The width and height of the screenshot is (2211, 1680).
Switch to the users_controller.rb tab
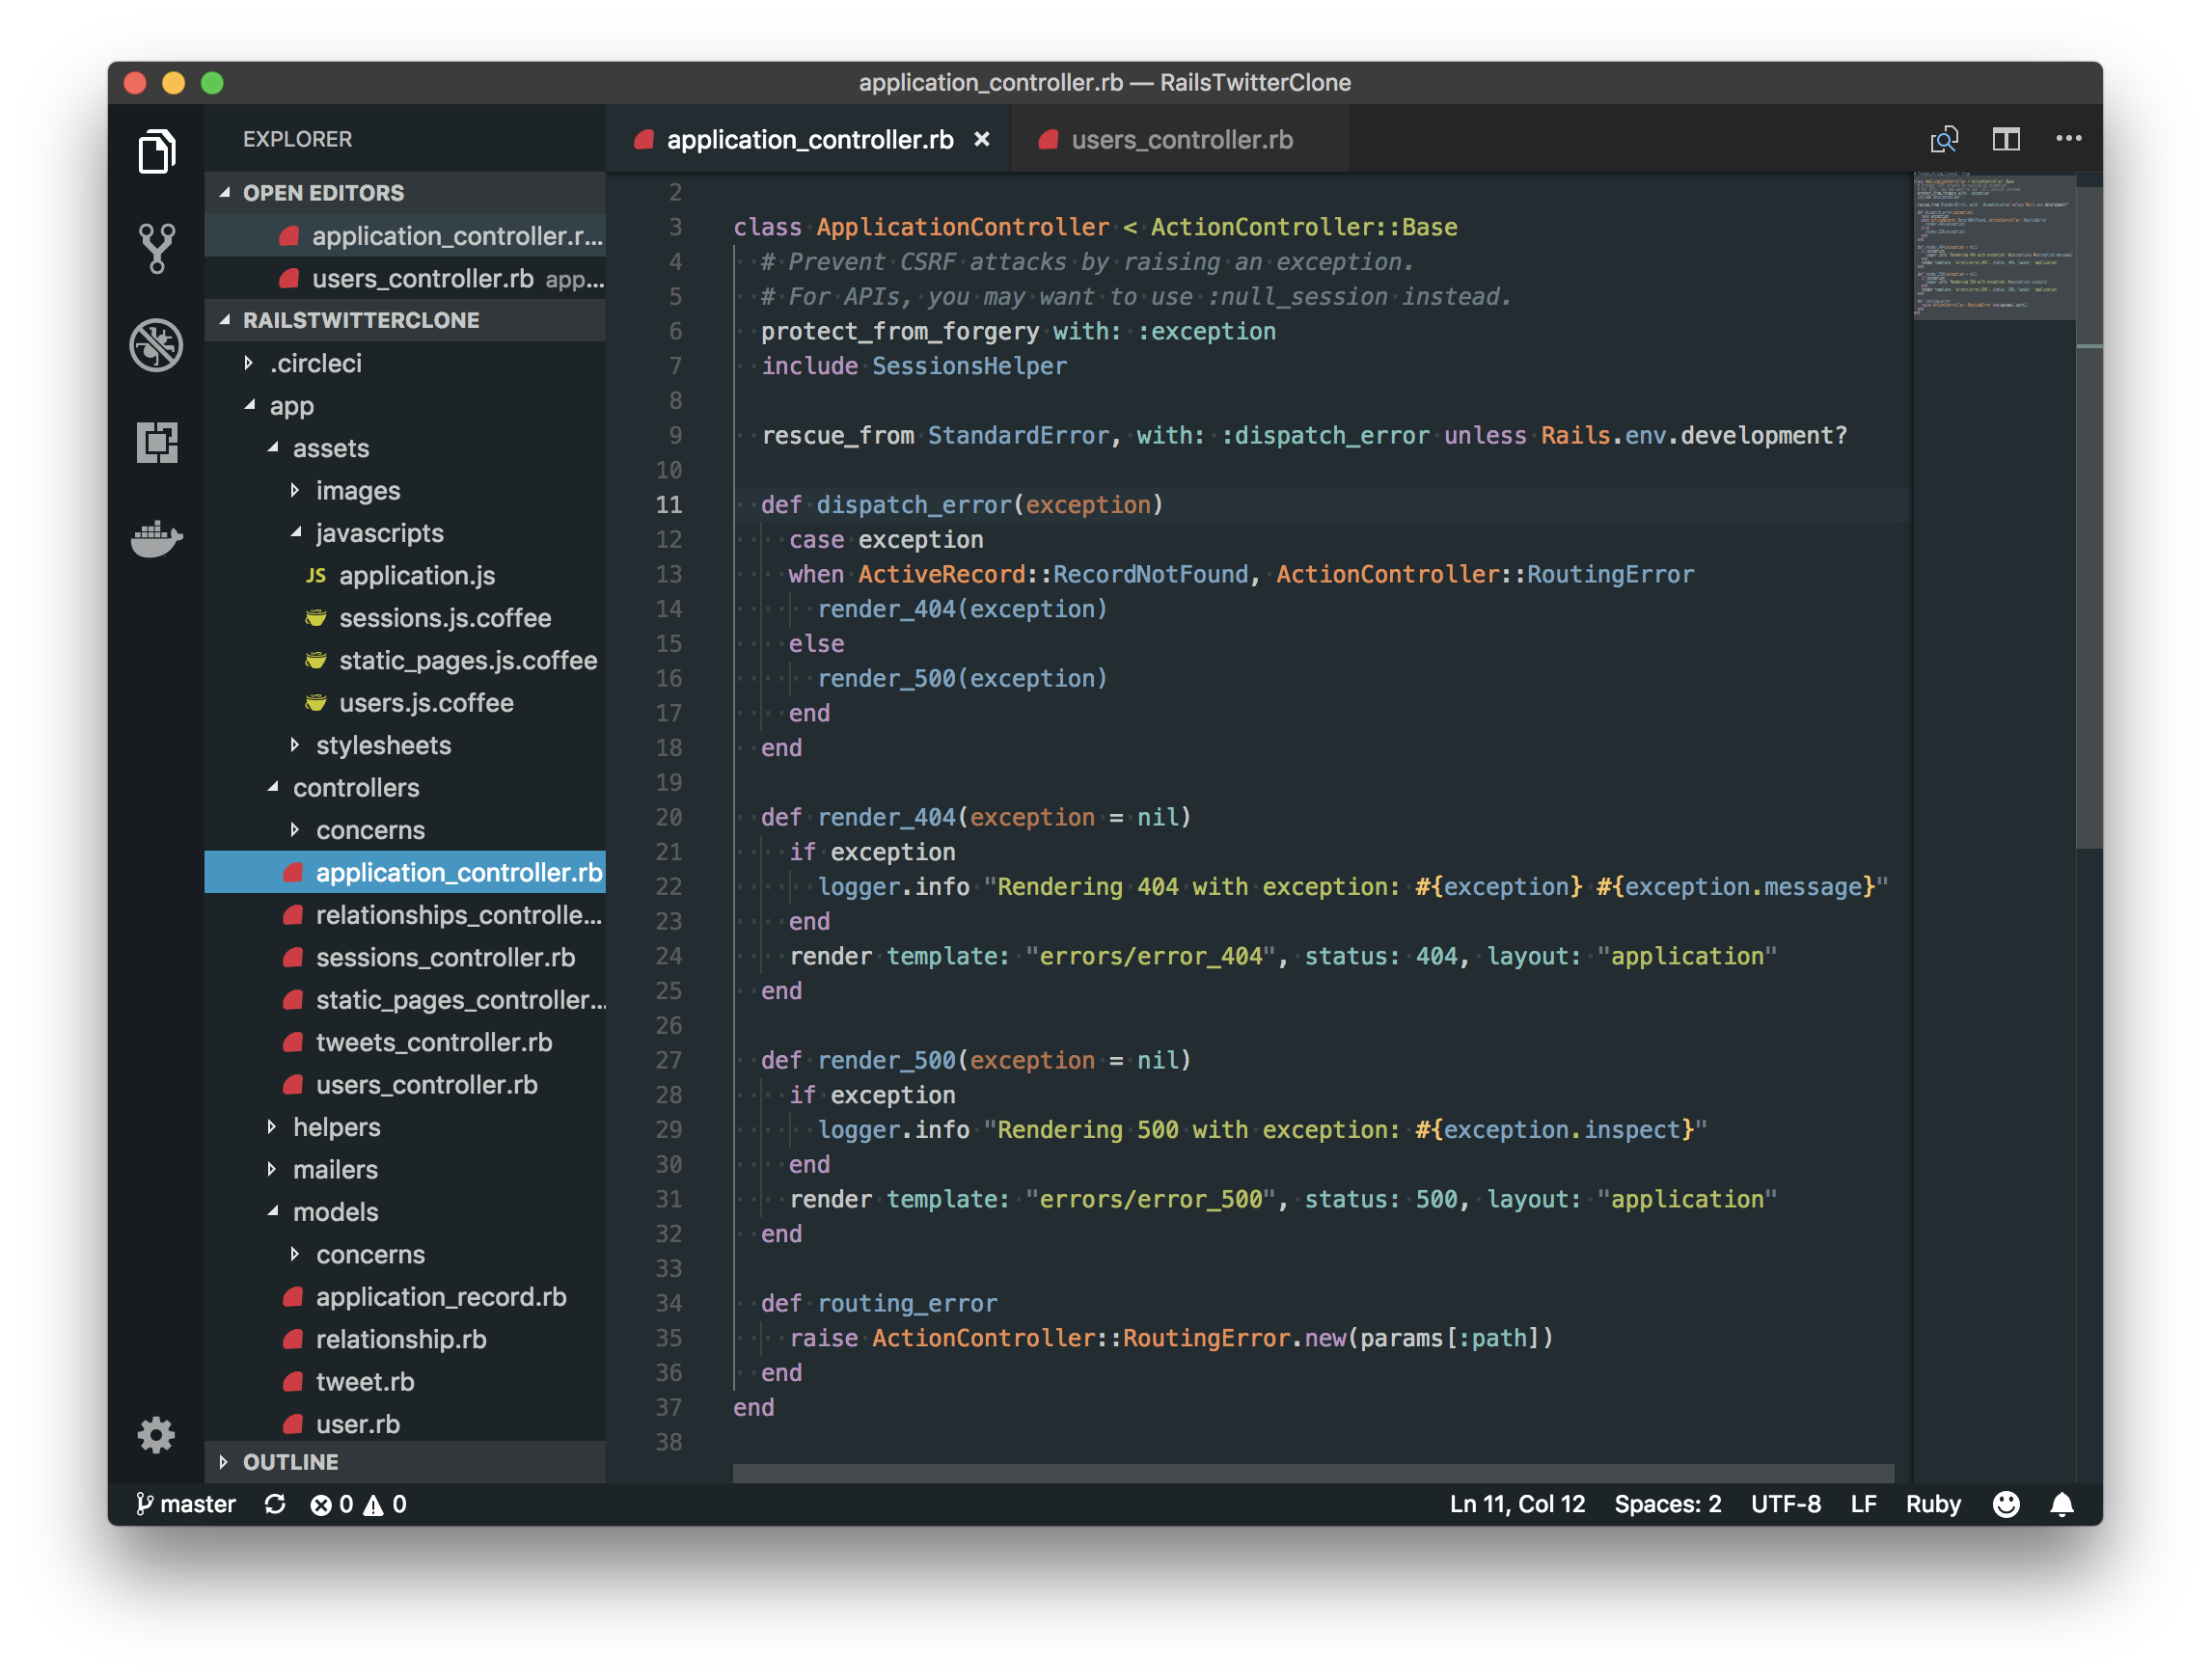point(1181,140)
